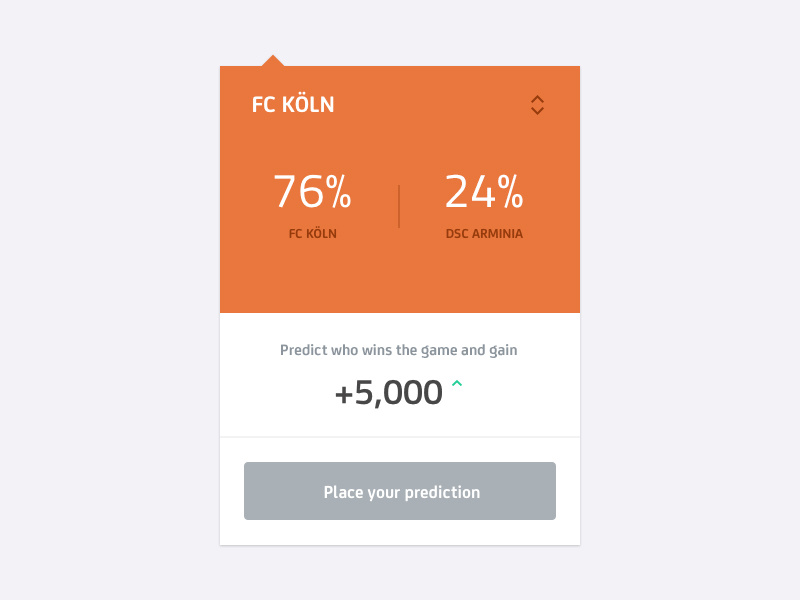Screen dimensions: 800x600
Task: Click the down chevron of the team selector
Action: click(537, 111)
